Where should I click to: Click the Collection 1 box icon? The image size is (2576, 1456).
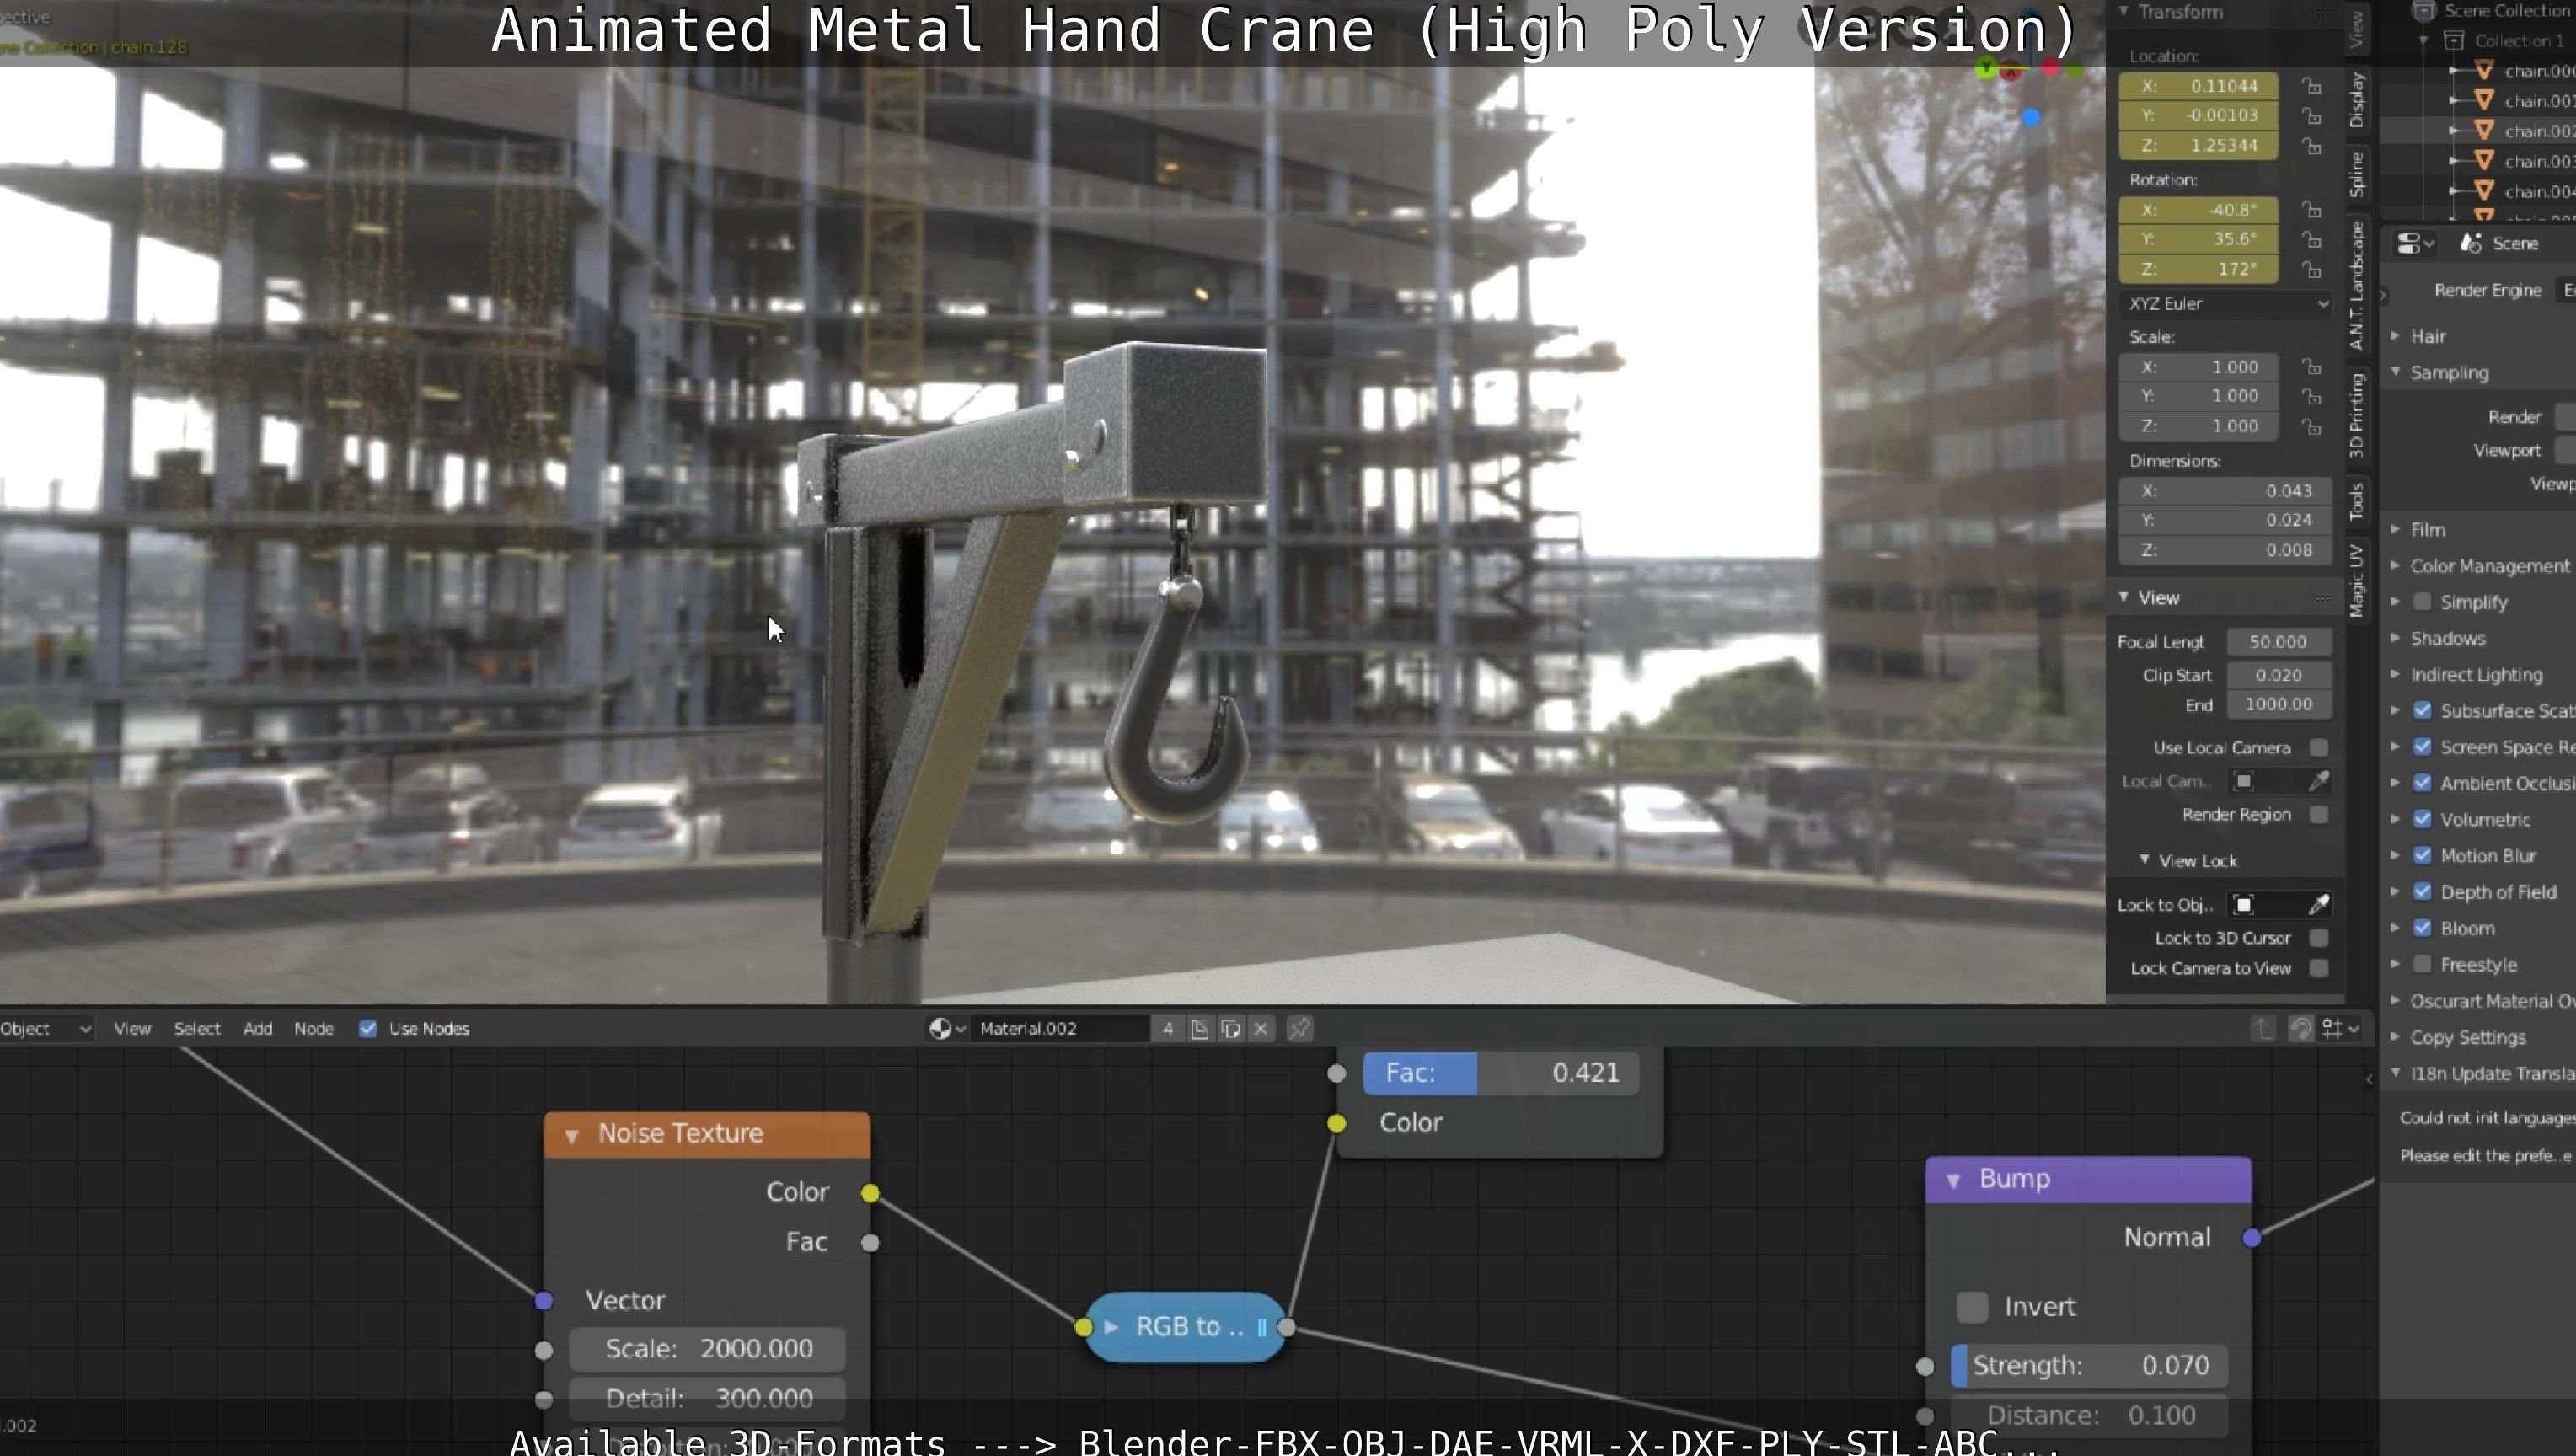coord(2454,41)
